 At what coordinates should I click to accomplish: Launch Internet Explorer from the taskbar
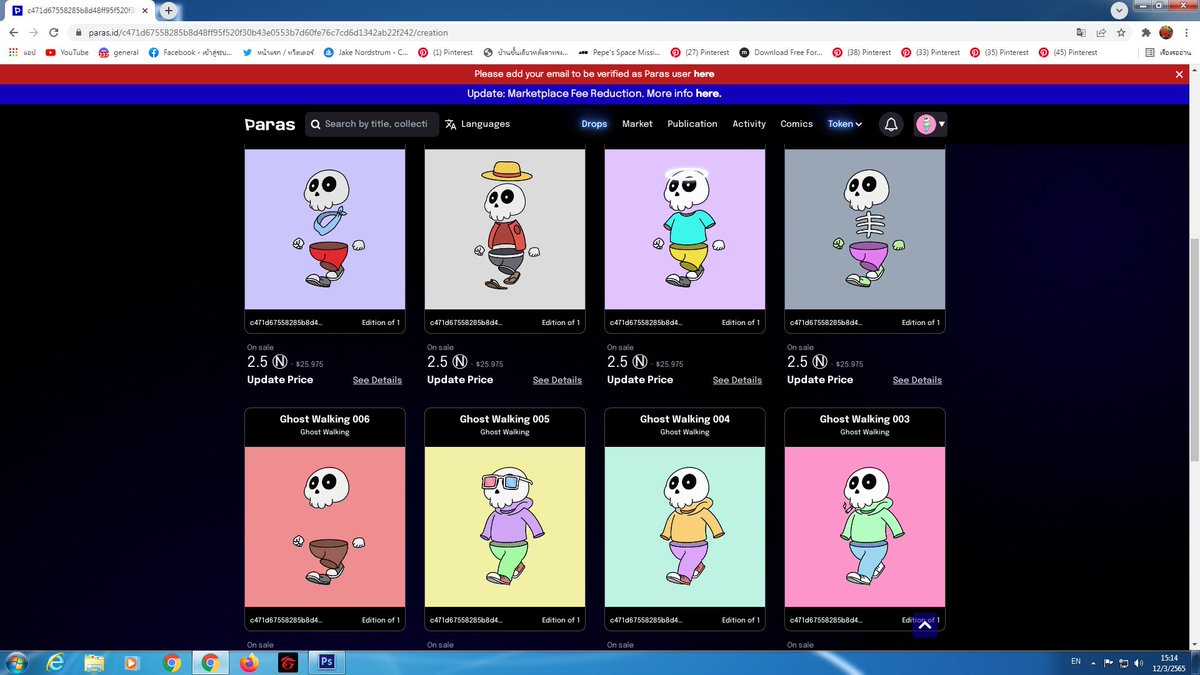tap(55, 662)
